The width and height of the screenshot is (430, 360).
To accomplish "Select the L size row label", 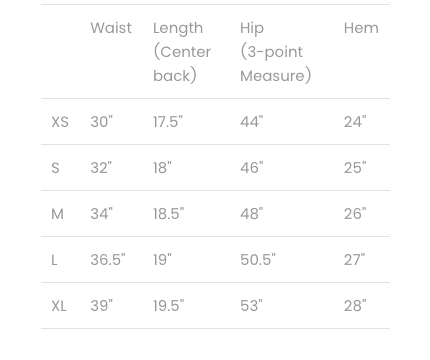I will pyautogui.click(x=54, y=260).
